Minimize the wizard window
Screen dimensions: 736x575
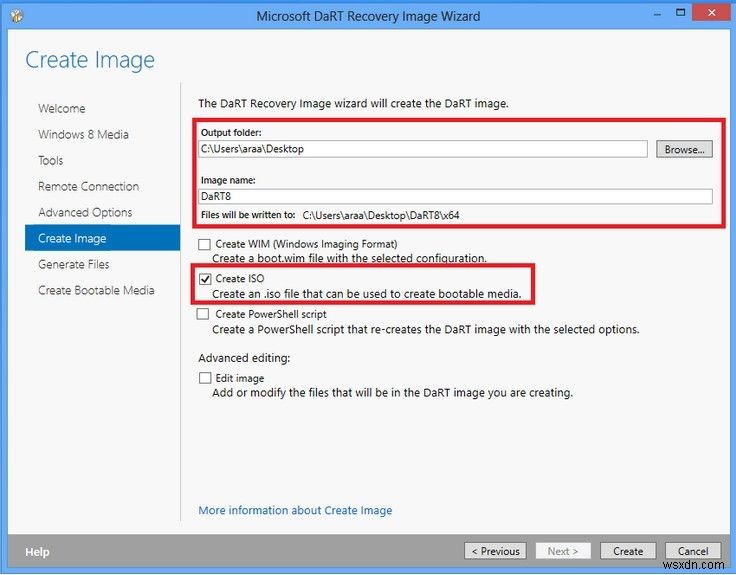(657, 14)
